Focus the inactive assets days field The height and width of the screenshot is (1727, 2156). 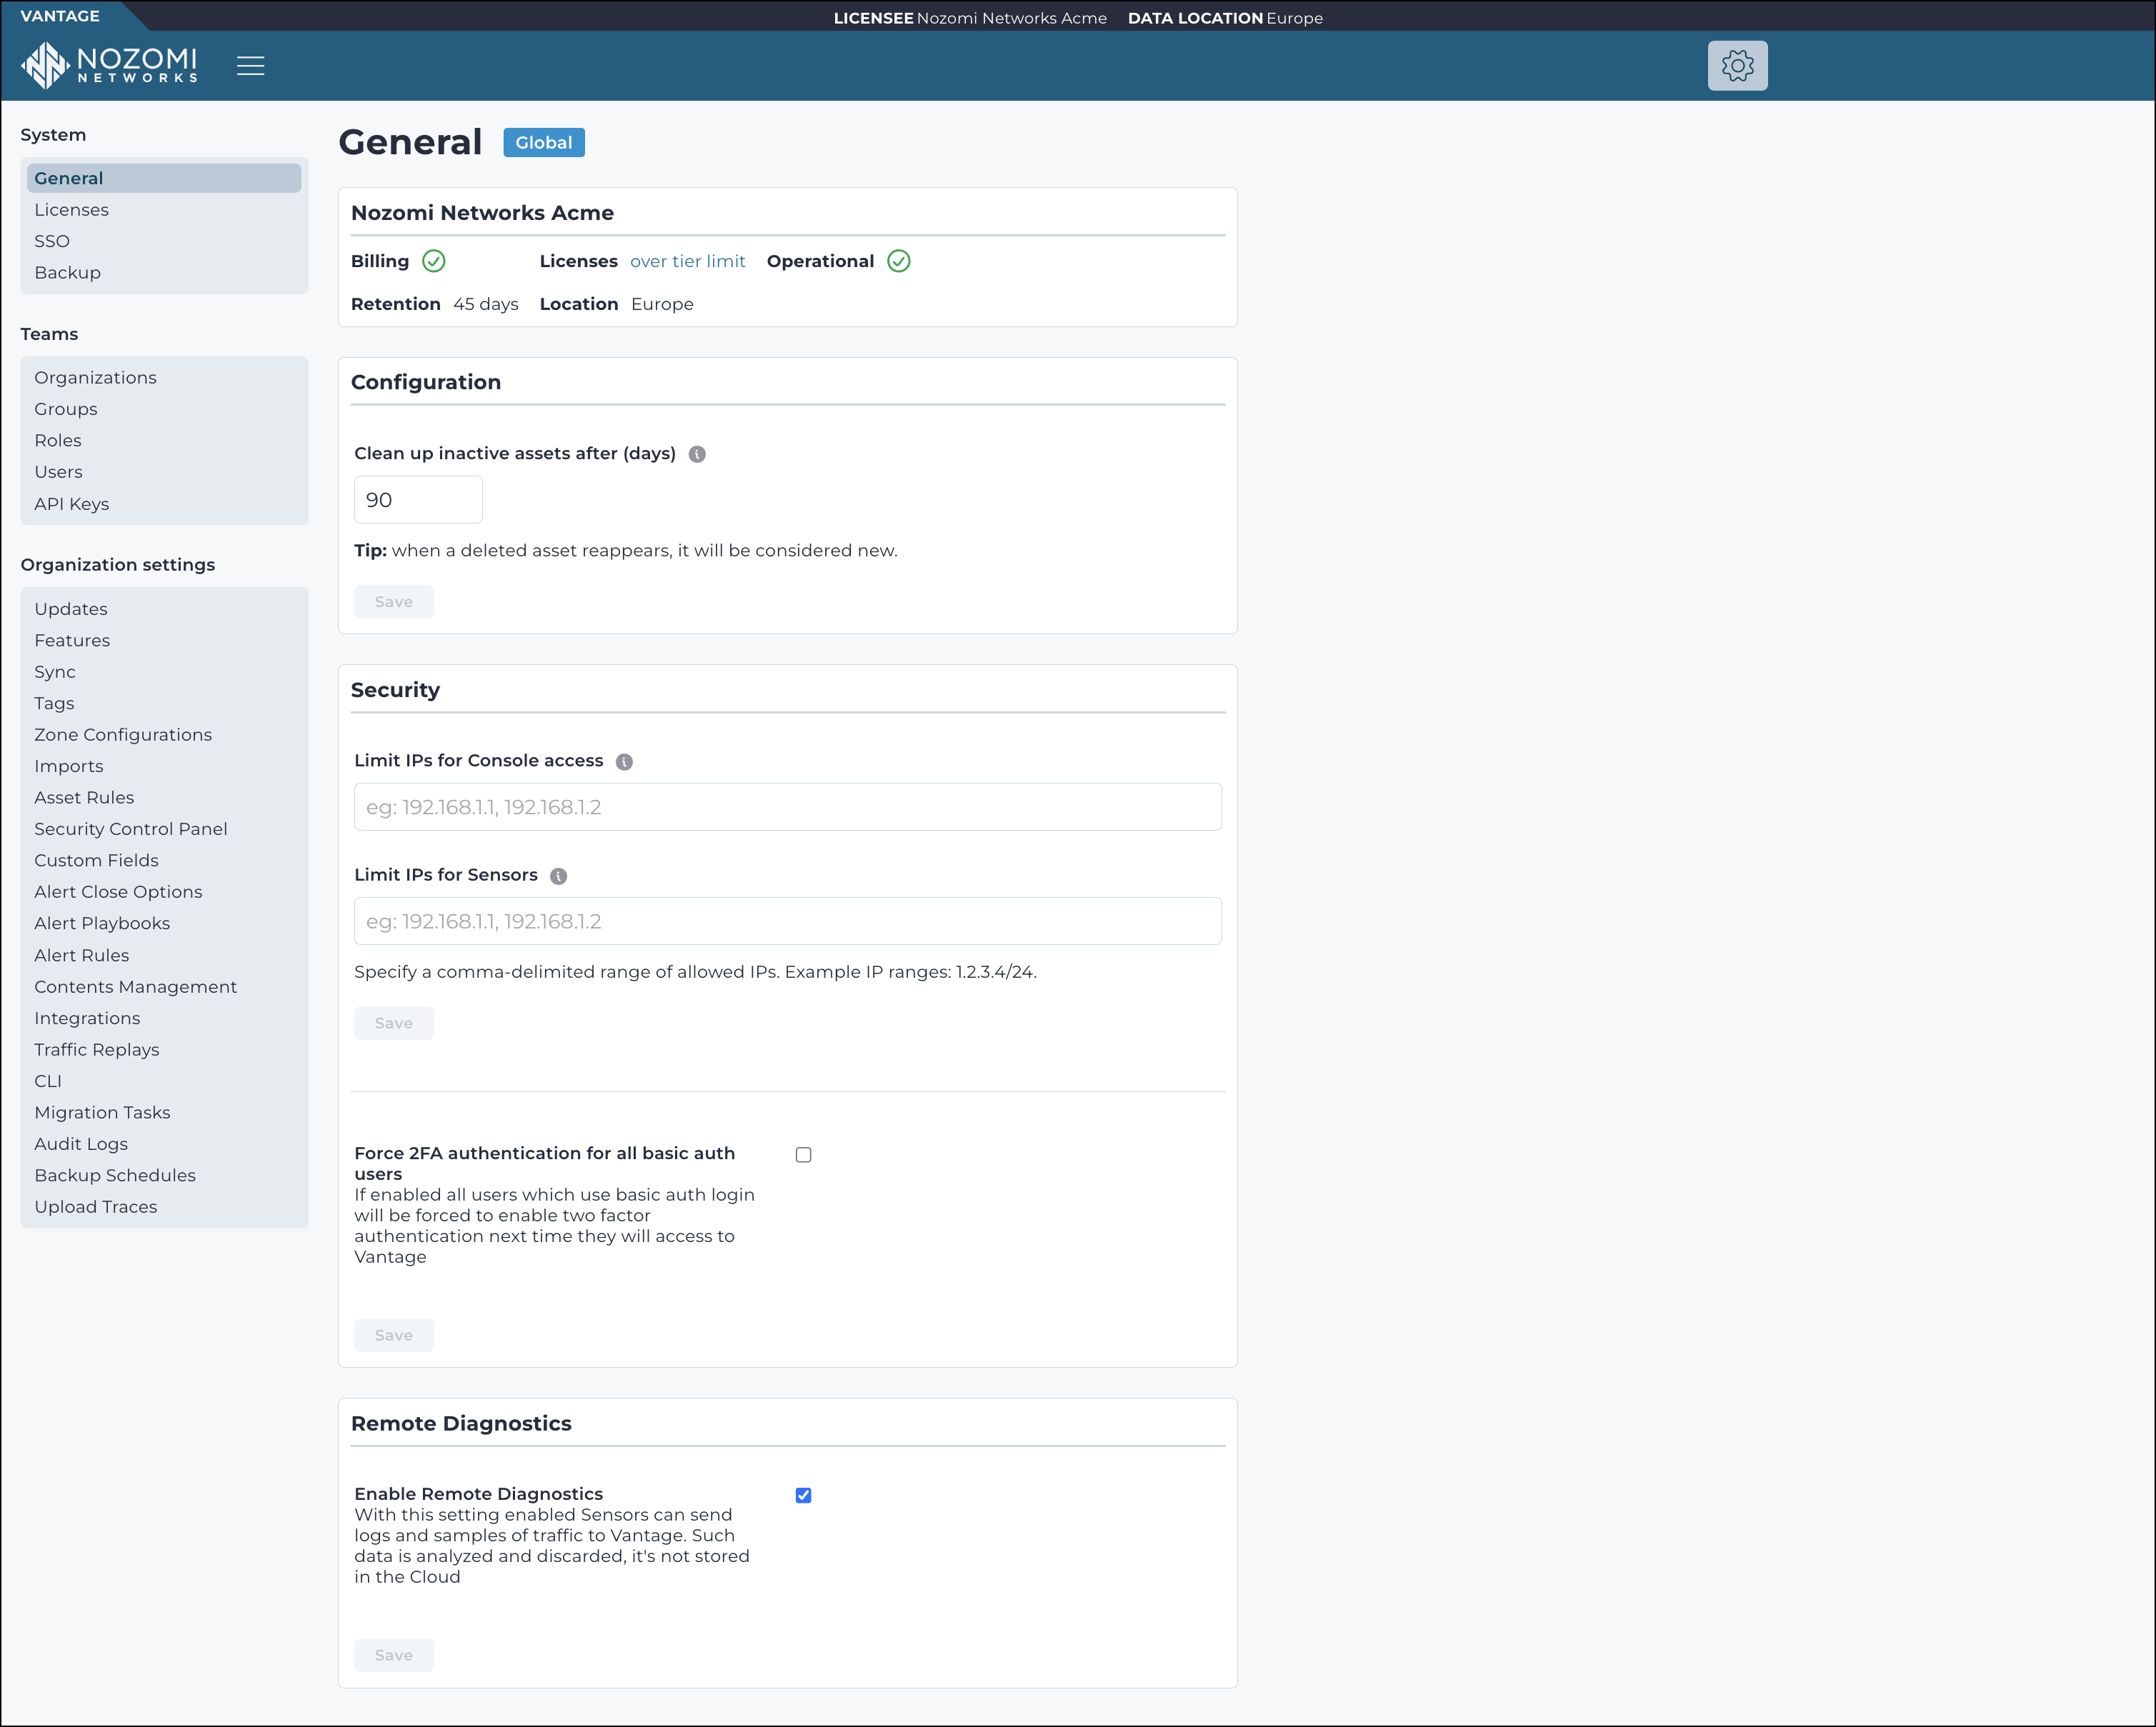coord(418,500)
